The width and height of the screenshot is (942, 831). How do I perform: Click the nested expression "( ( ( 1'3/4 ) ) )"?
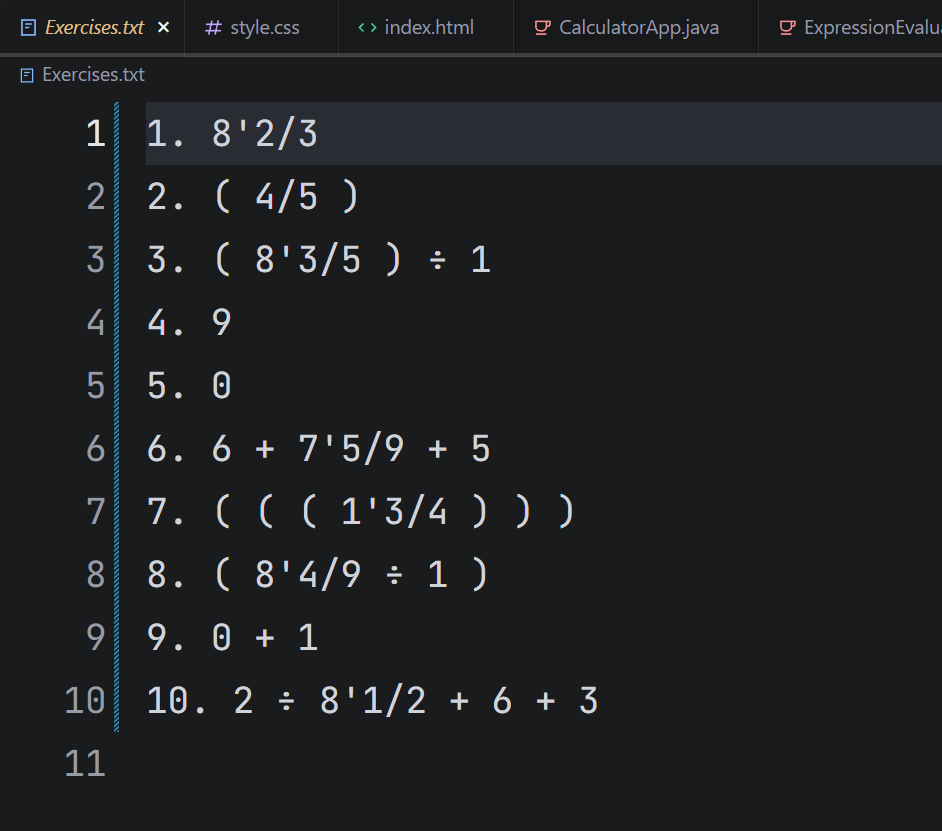tap(394, 511)
